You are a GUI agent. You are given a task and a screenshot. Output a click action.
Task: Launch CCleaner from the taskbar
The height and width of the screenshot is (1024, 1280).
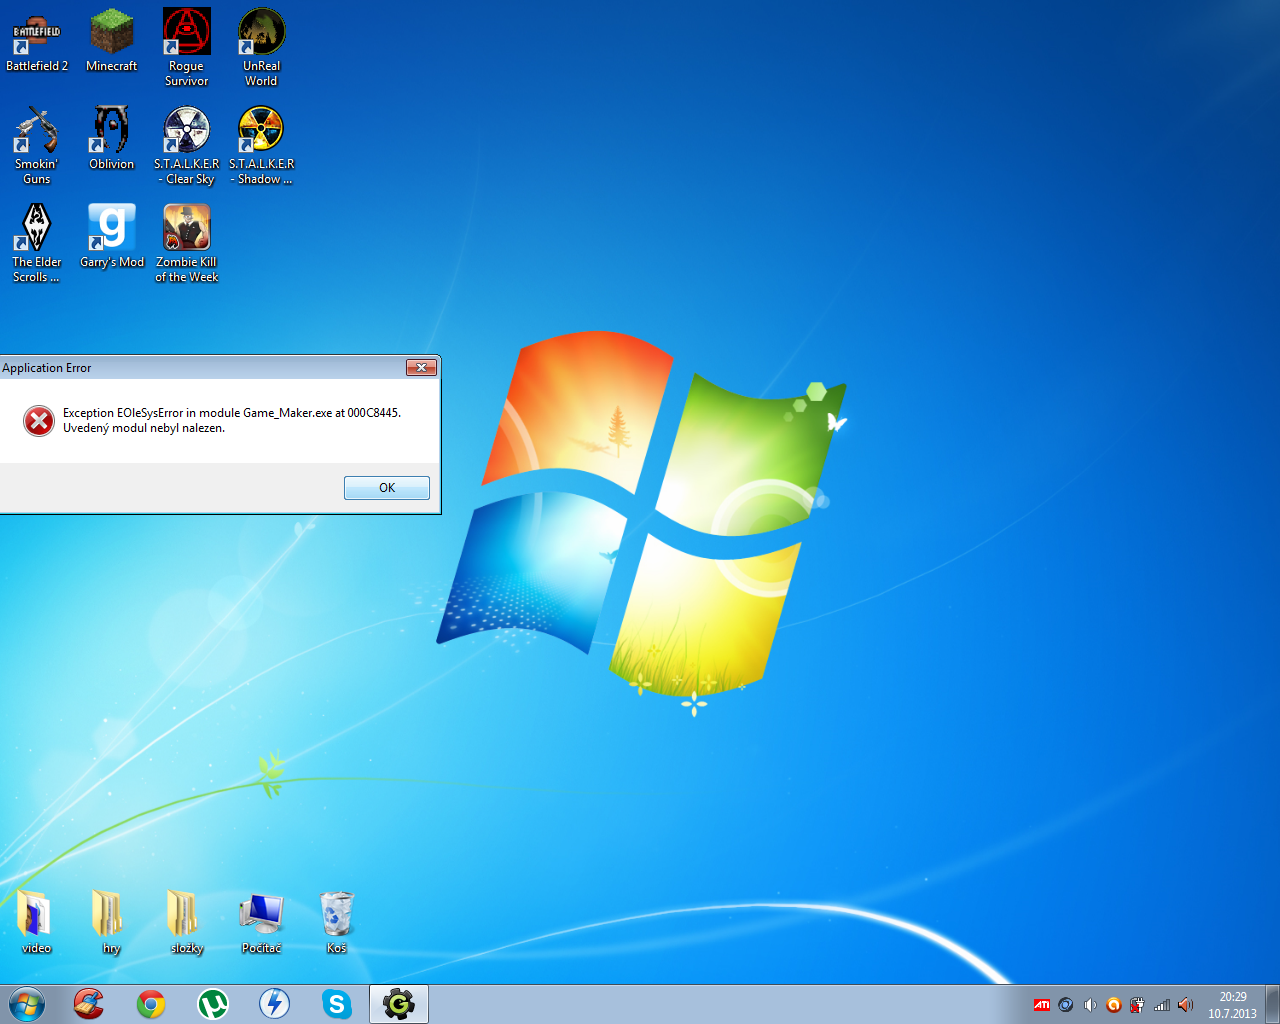tap(89, 1004)
